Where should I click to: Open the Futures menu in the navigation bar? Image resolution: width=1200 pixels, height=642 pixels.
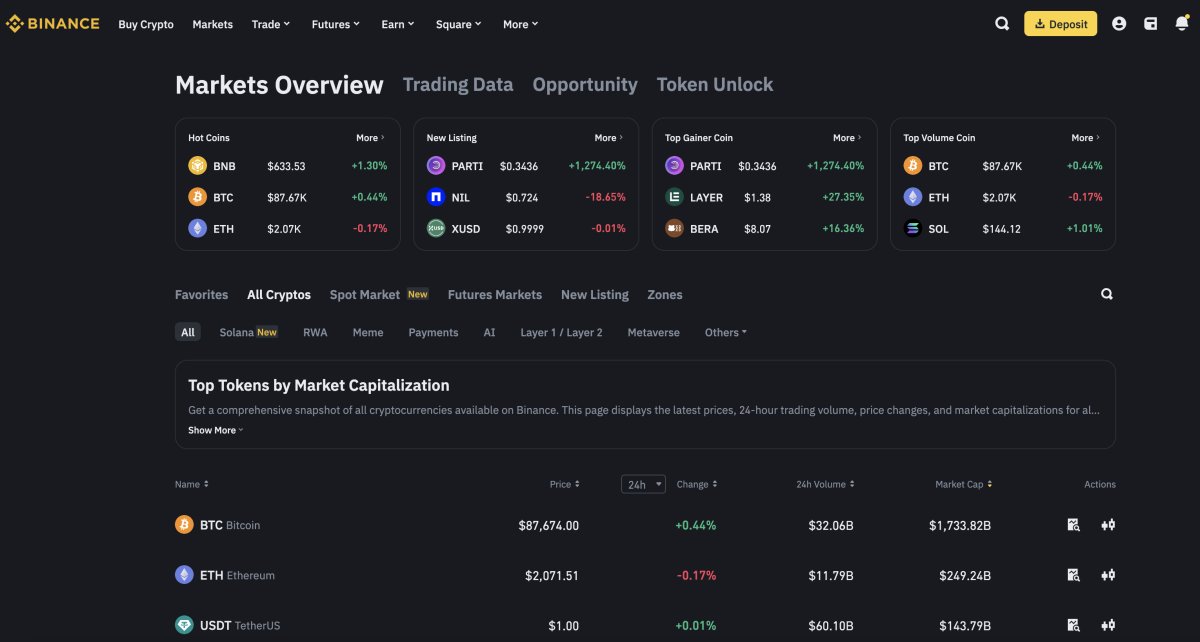click(x=336, y=24)
